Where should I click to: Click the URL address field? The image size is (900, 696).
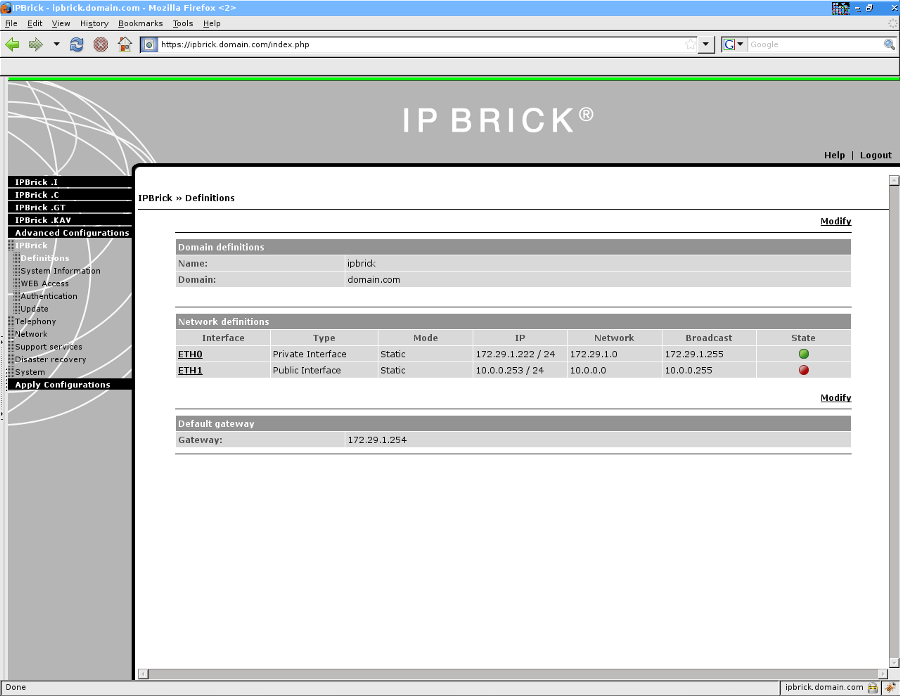click(421, 44)
